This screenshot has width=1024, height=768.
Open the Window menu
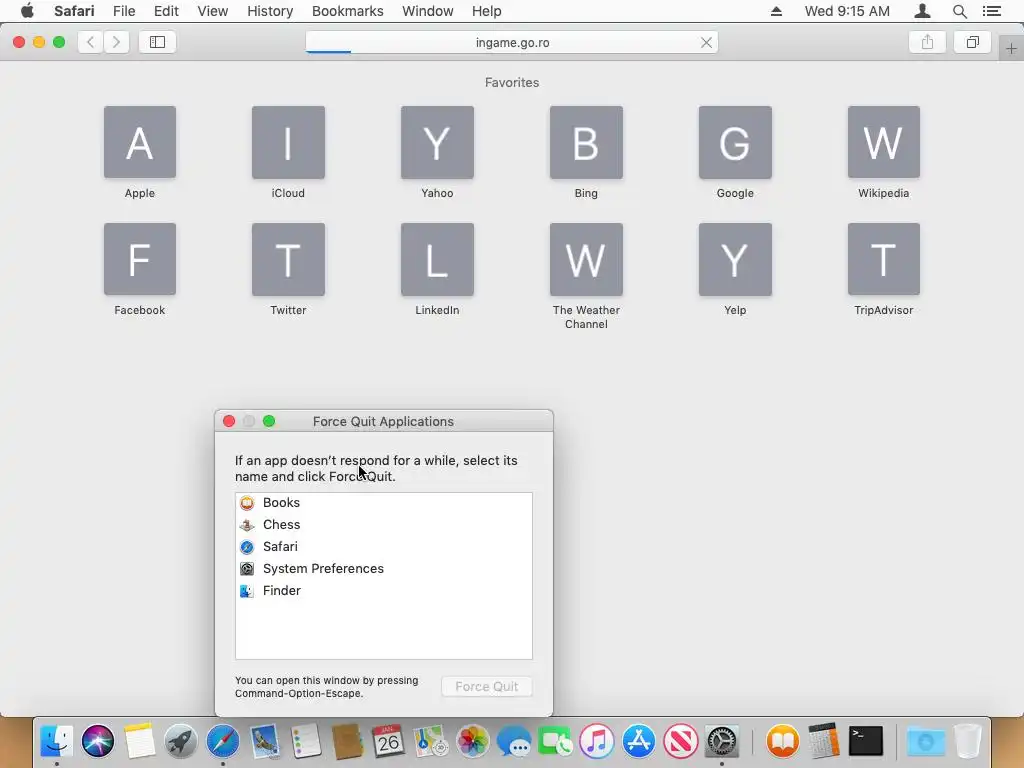pos(428,11)
